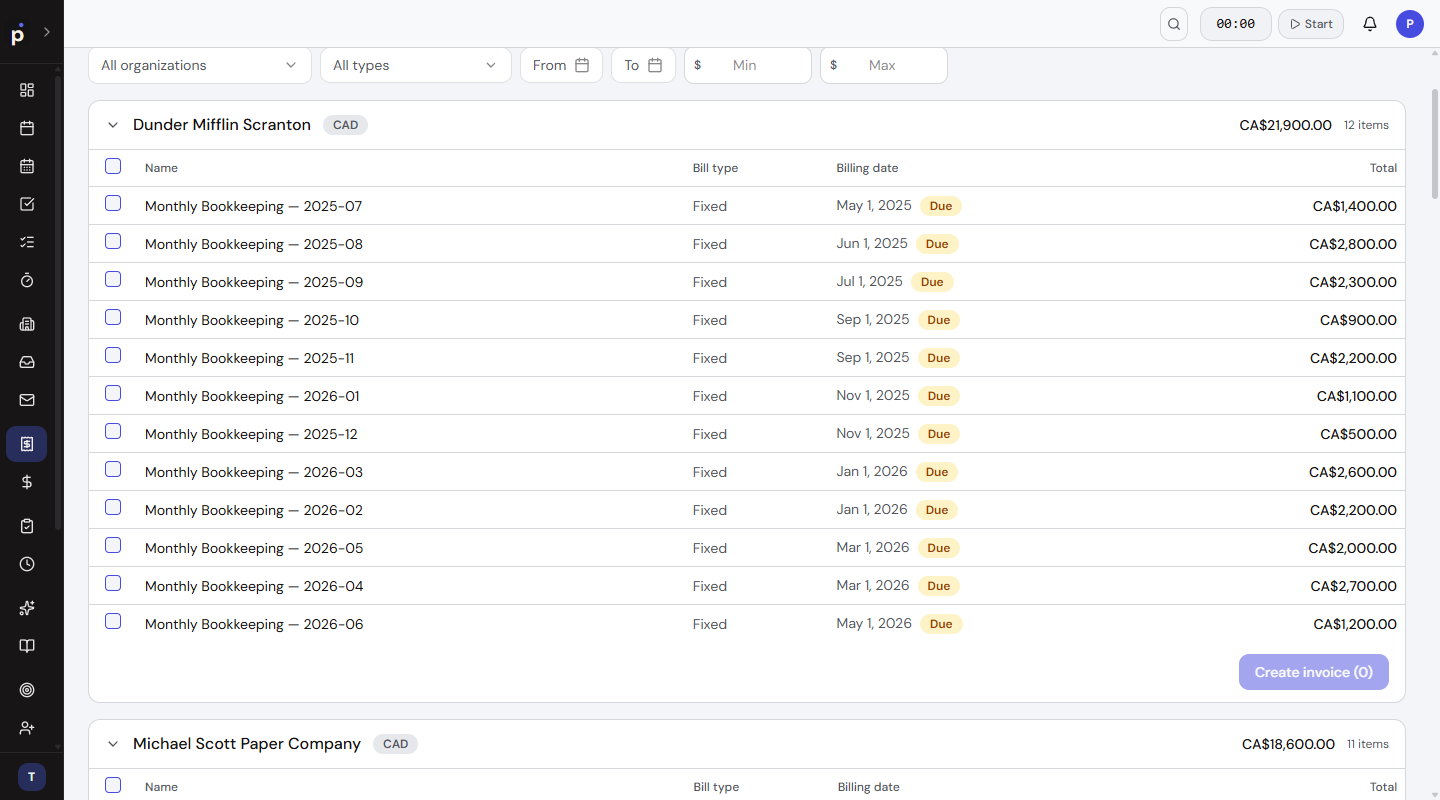Click Bill type column header in Dunder Mifflin table
Viewport: 1440px width, 800px height.
tap(715, 168)
